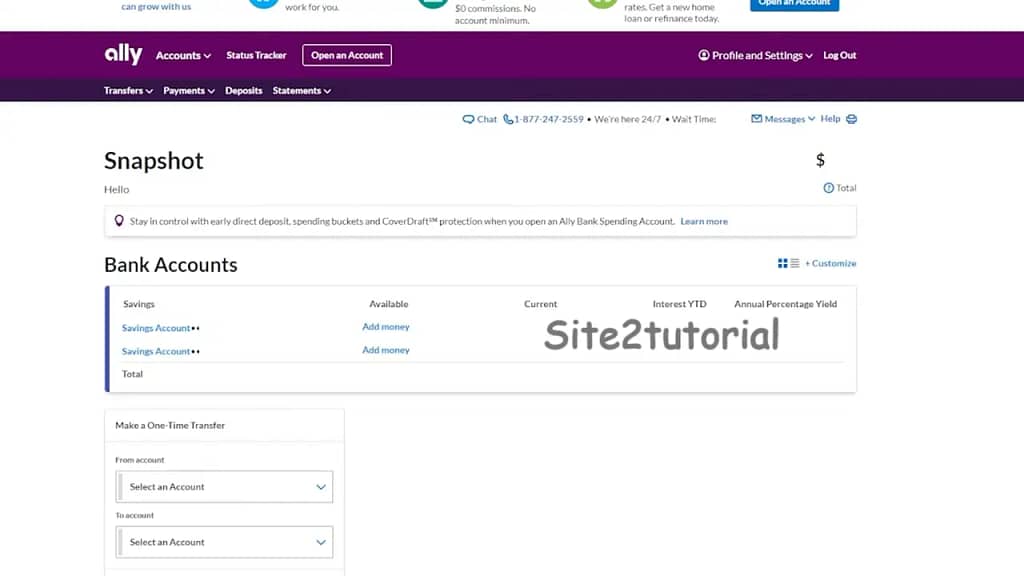Open the second Savings Account link
The width and height of the screenshot is (1024, 576).
156,351
